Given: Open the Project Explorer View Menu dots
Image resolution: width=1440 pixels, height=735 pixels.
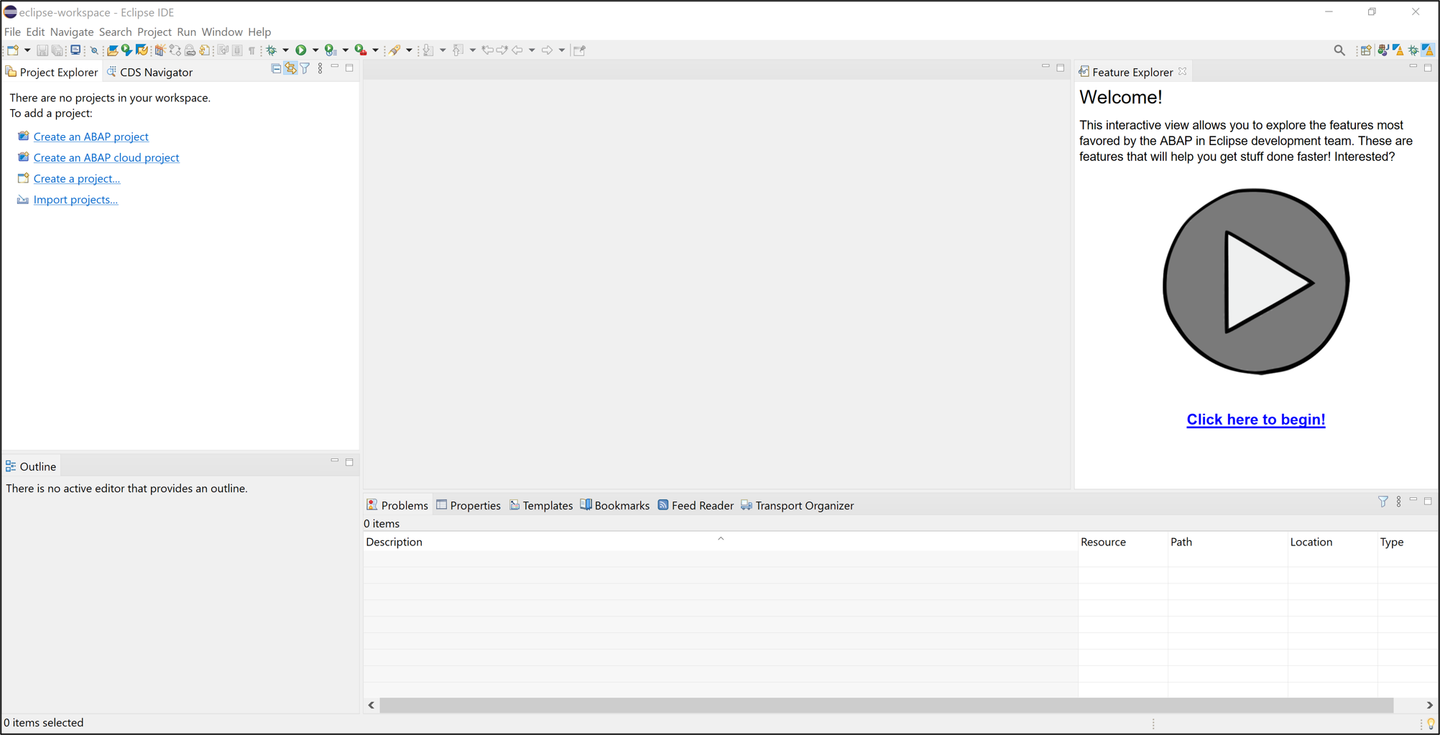Looking at the screenshot, I should coord(320,69).
